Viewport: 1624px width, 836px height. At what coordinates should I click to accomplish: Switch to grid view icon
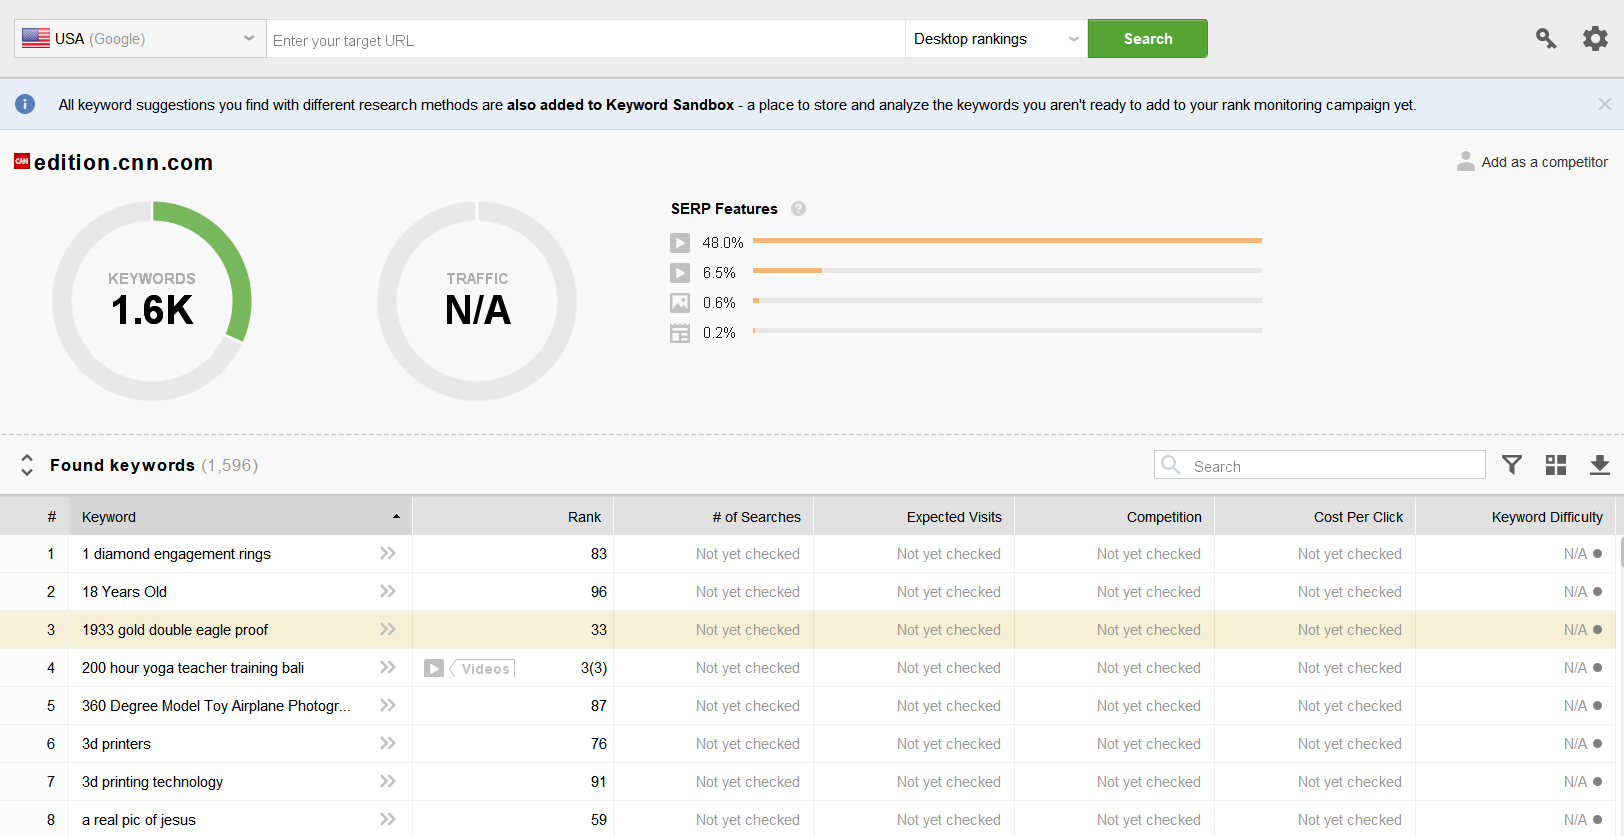pos(1556,465)
